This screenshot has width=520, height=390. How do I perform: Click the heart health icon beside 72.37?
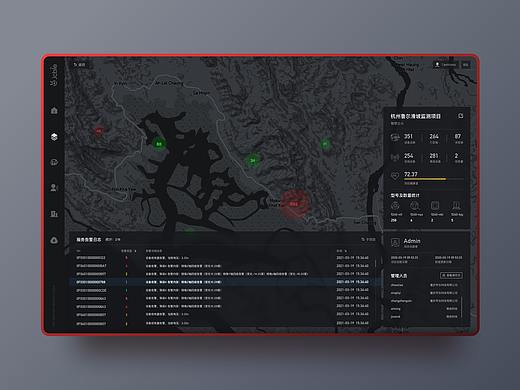[x=395, y=176]
